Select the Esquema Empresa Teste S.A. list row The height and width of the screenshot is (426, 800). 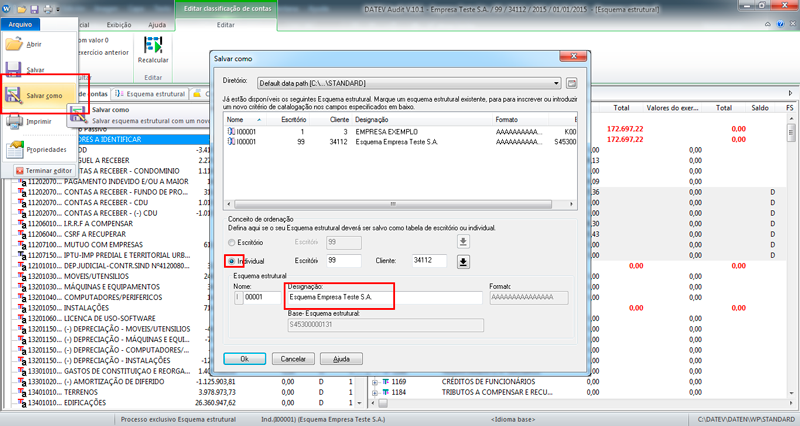[401, 142]
